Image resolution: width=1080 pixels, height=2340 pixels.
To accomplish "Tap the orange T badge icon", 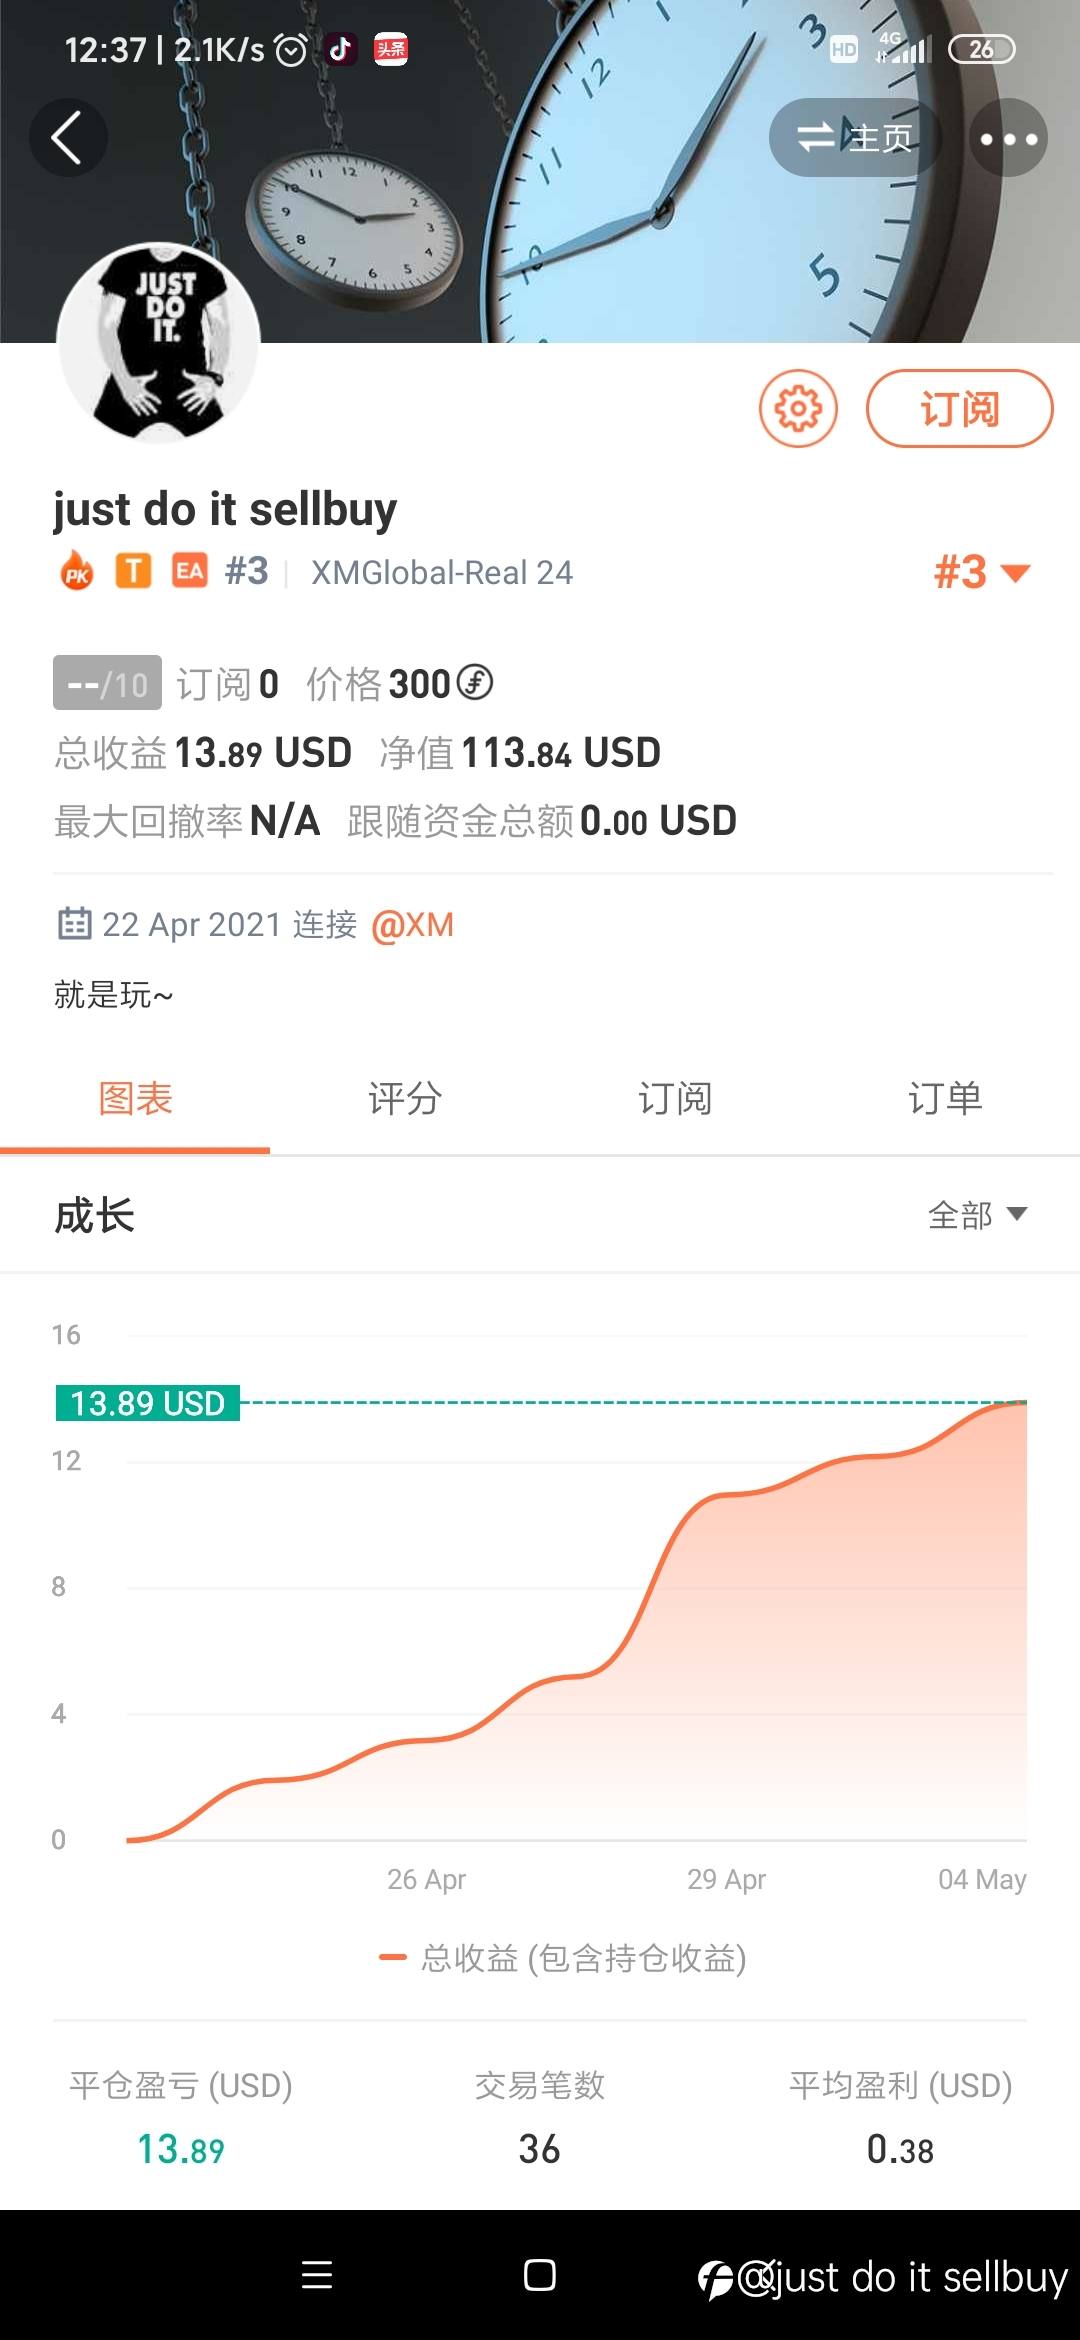I will [134, 571].
